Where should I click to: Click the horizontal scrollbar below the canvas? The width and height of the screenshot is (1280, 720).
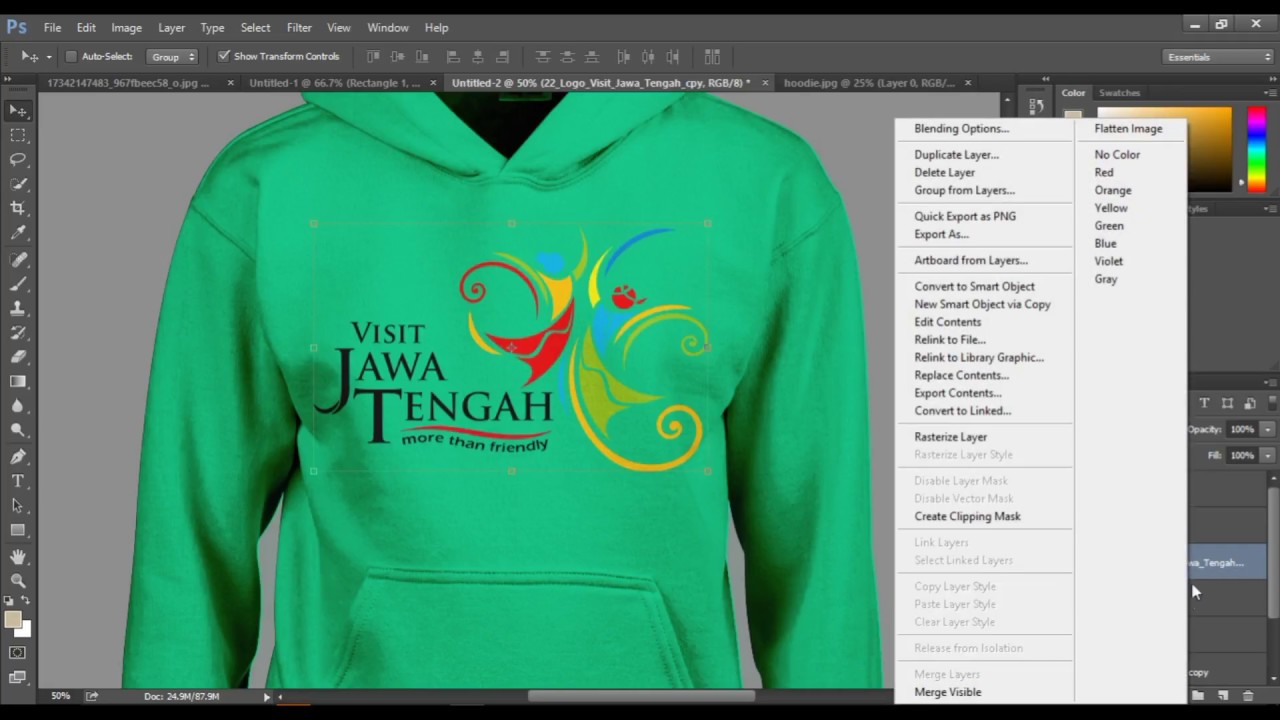[x=641, y=696]
